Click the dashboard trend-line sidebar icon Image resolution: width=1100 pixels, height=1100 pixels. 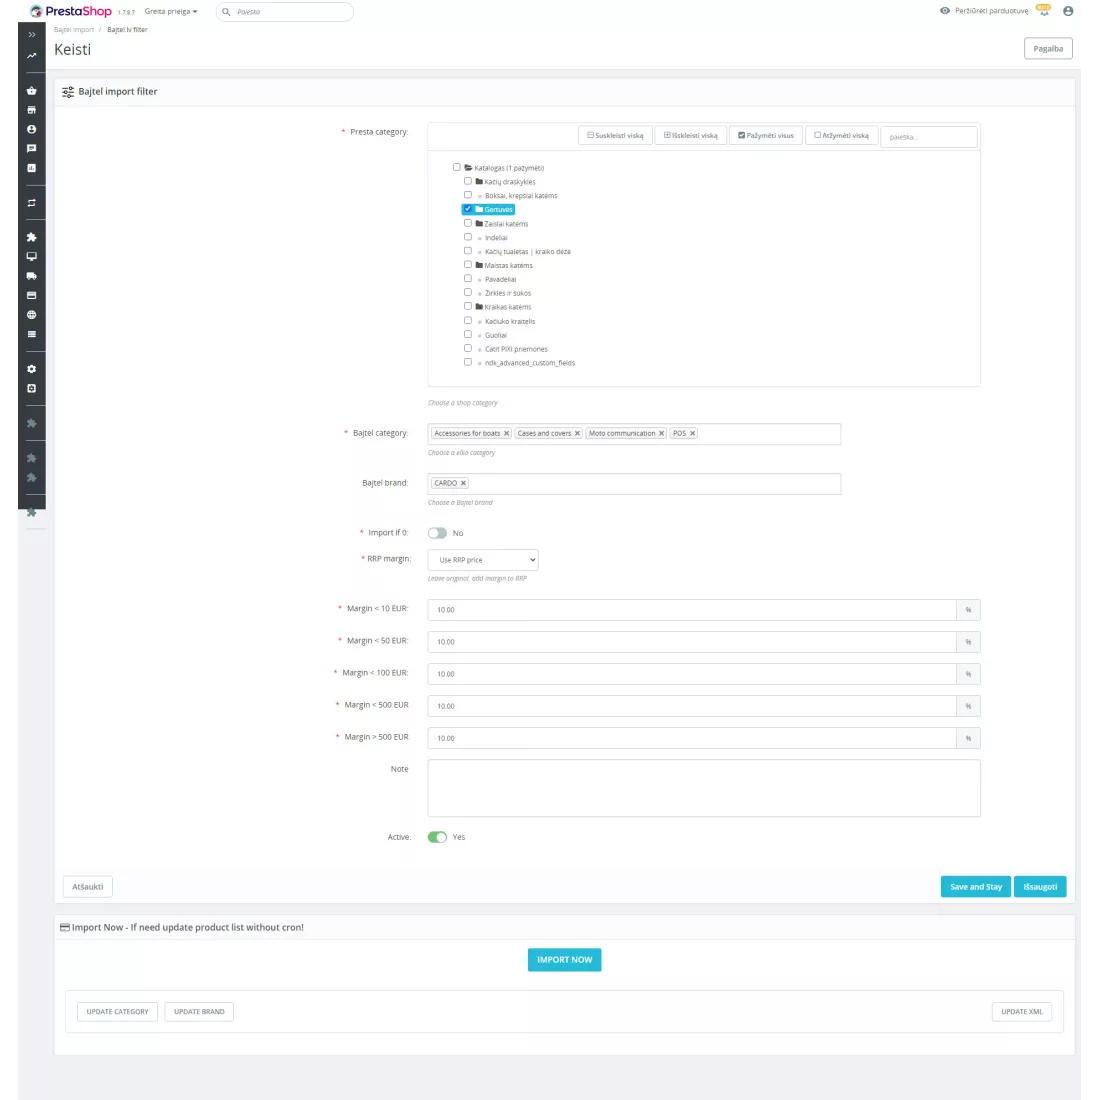(x=31, y=56)
